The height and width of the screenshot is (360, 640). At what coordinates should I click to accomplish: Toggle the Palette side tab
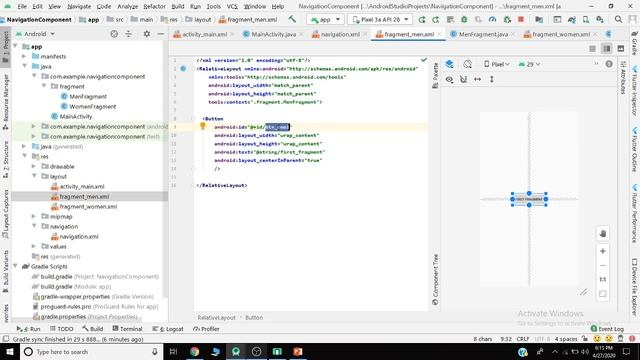pos(435,76)
